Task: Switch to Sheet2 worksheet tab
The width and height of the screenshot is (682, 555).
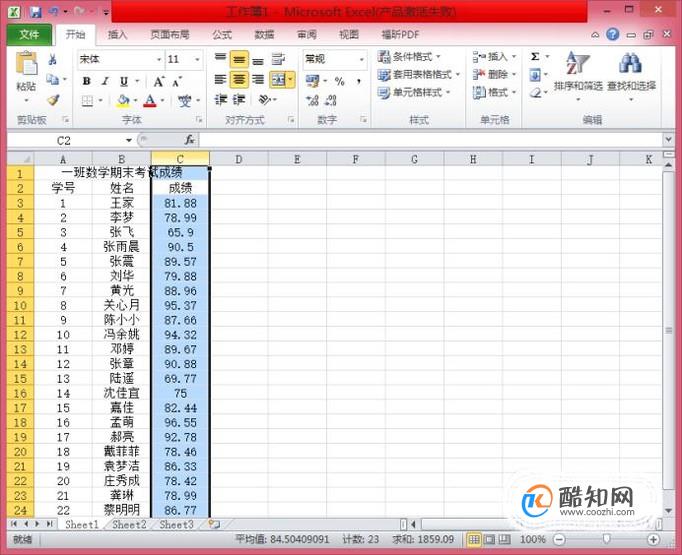Action: click(129, 525)
